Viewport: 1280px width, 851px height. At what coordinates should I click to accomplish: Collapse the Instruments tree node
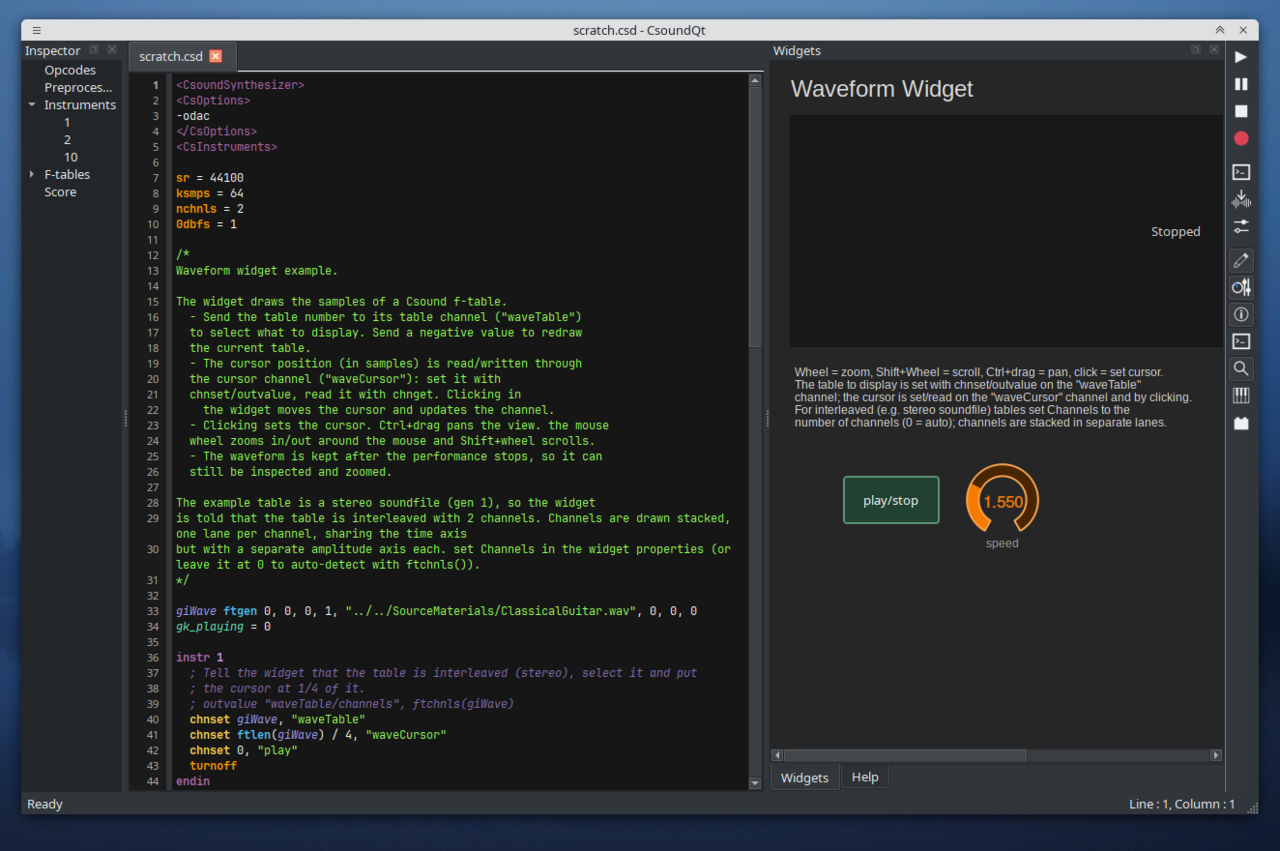click(32, 105)
